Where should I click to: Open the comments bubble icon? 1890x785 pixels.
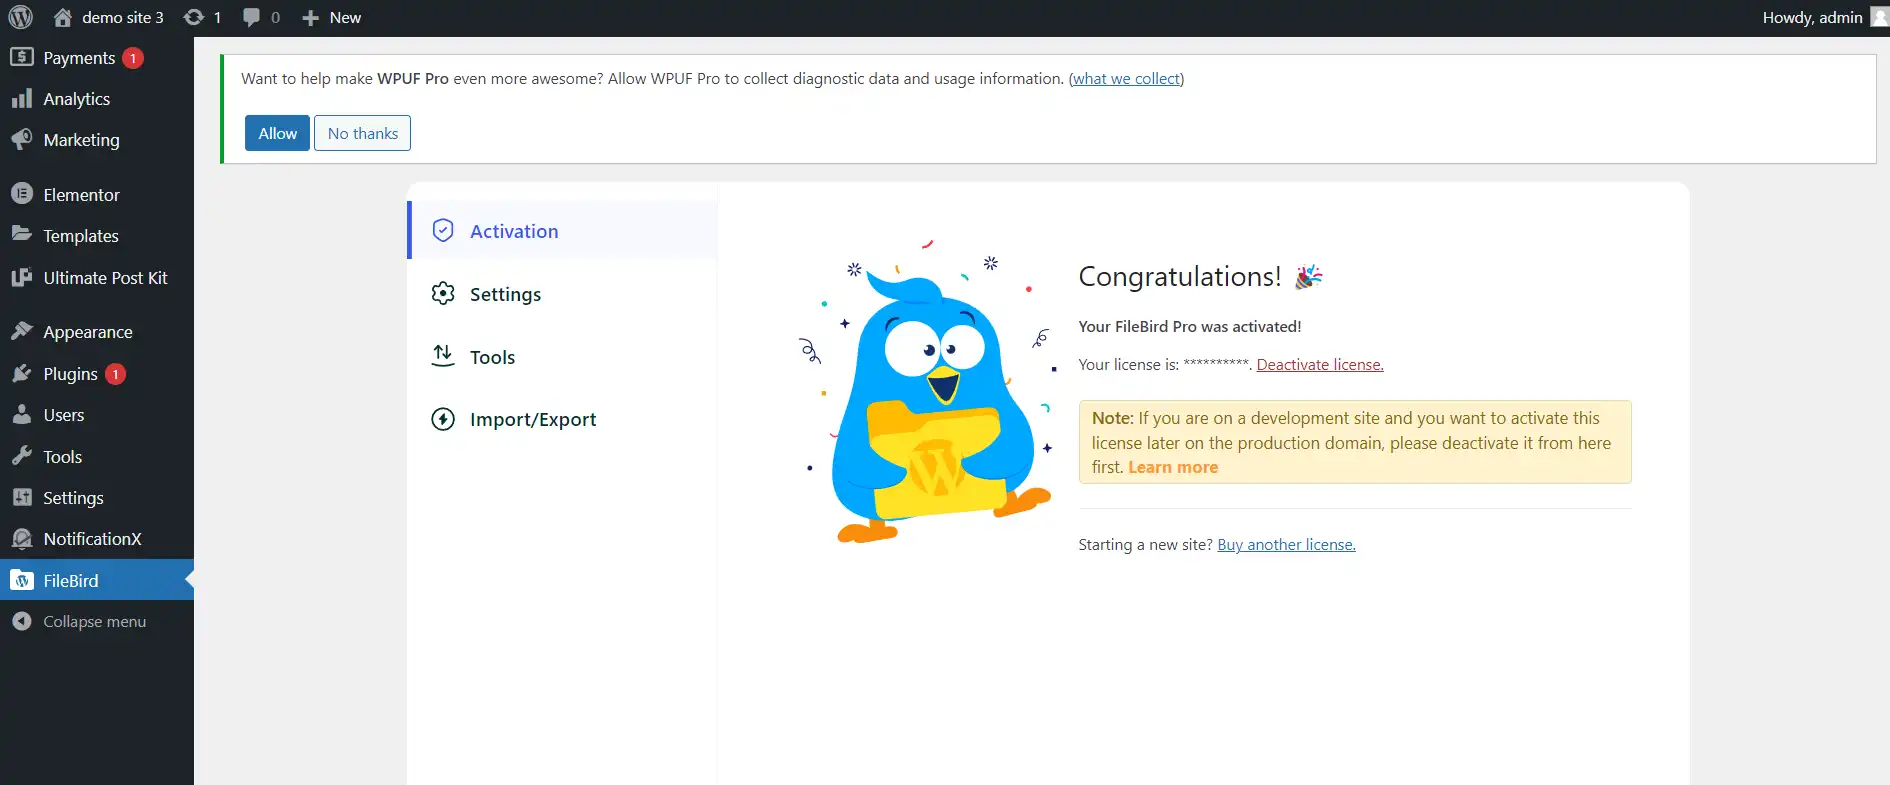[251, 17]
